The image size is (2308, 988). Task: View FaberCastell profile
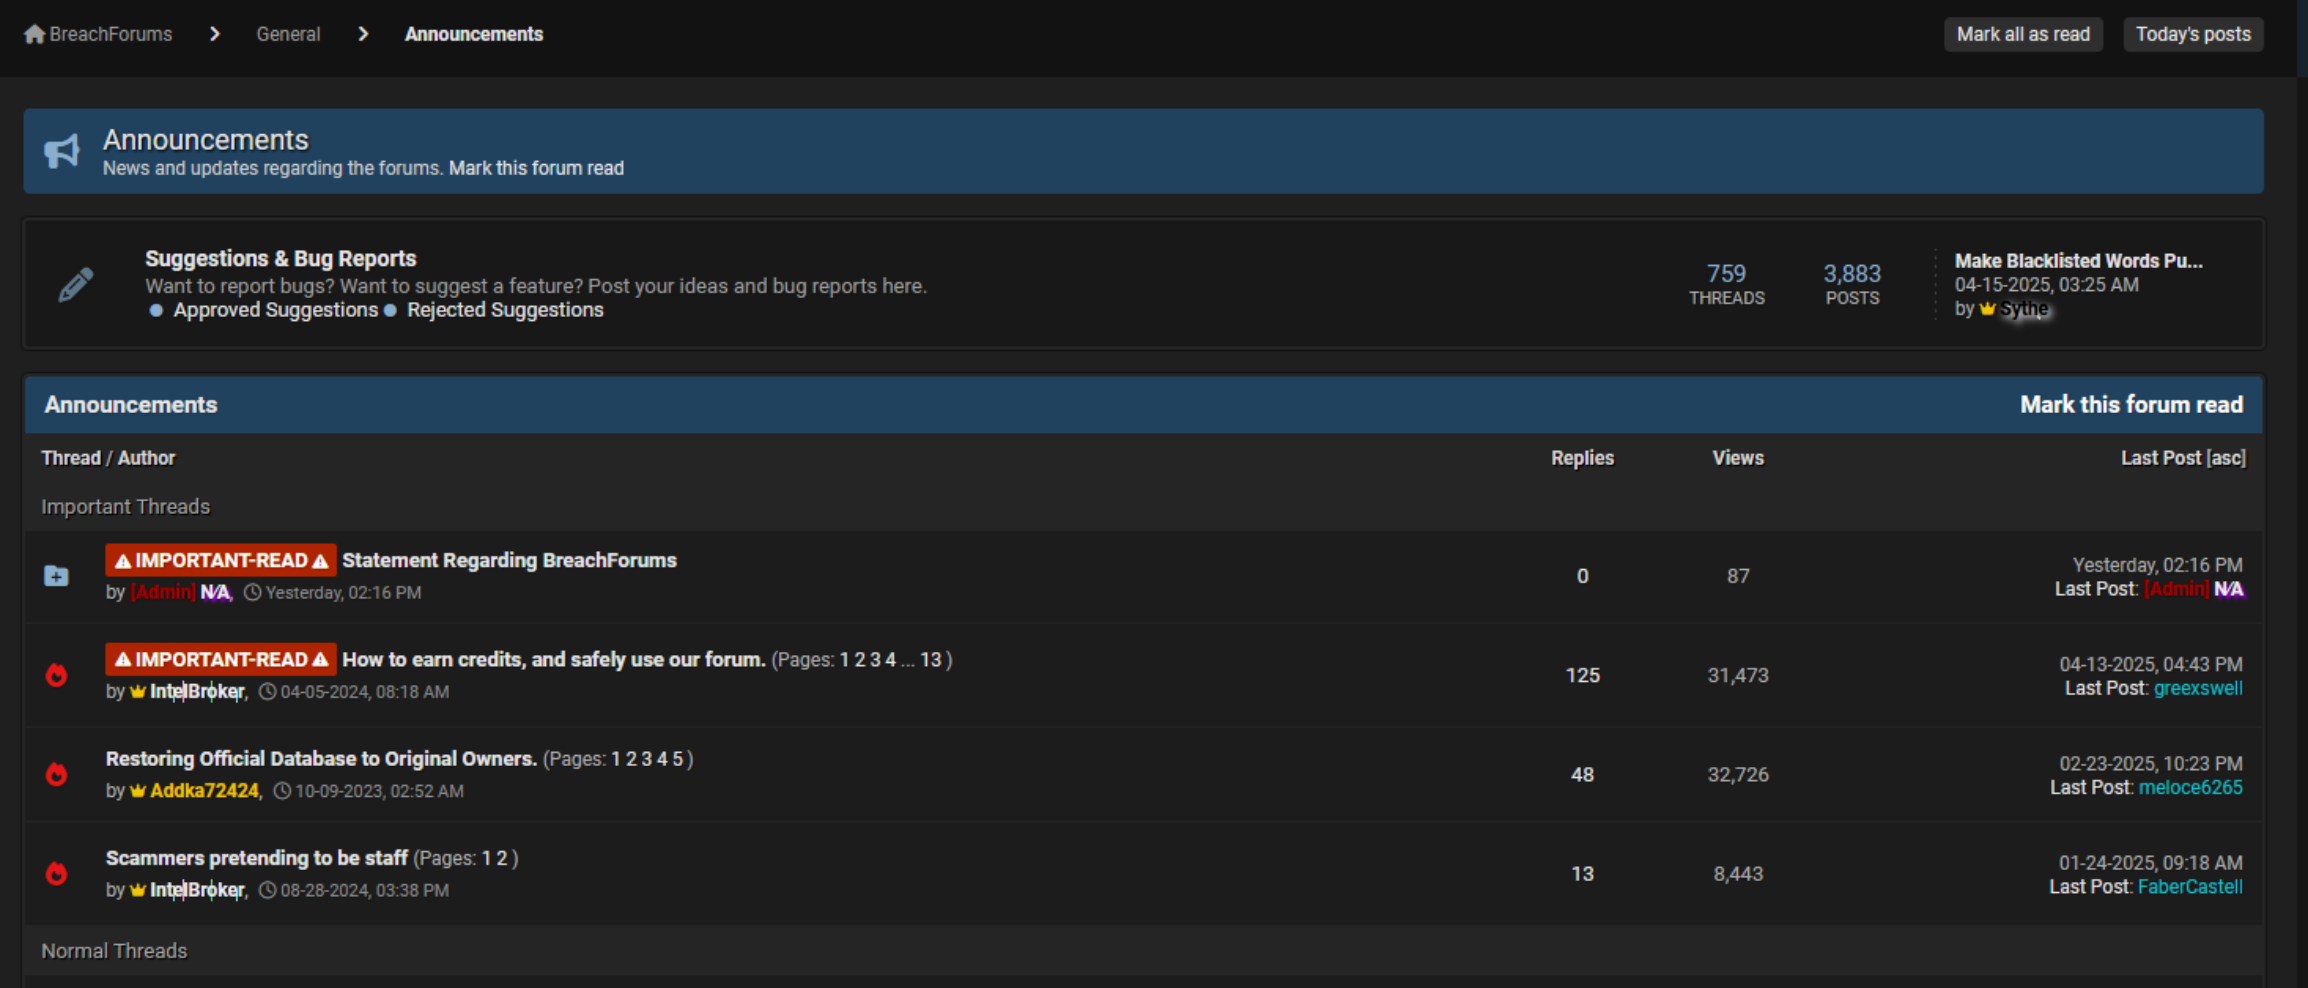pos(2190,887)
